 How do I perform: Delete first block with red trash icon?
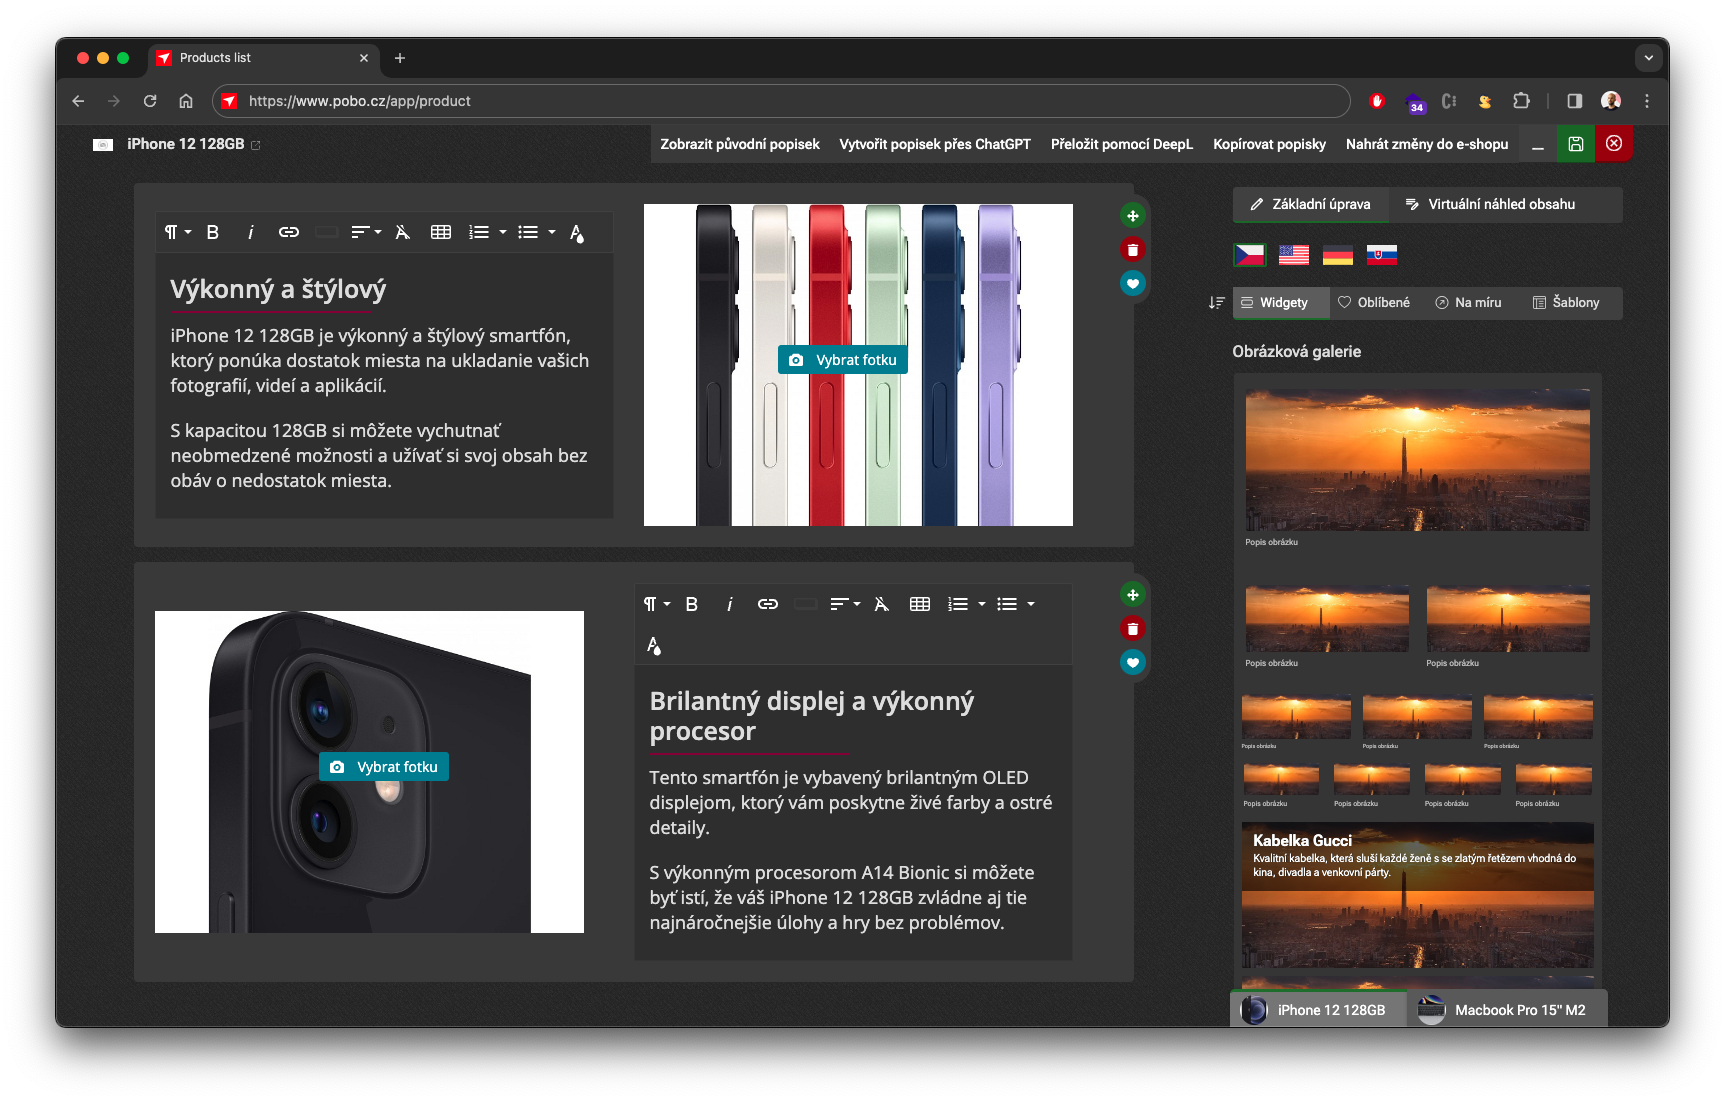tap(1132, 250)
